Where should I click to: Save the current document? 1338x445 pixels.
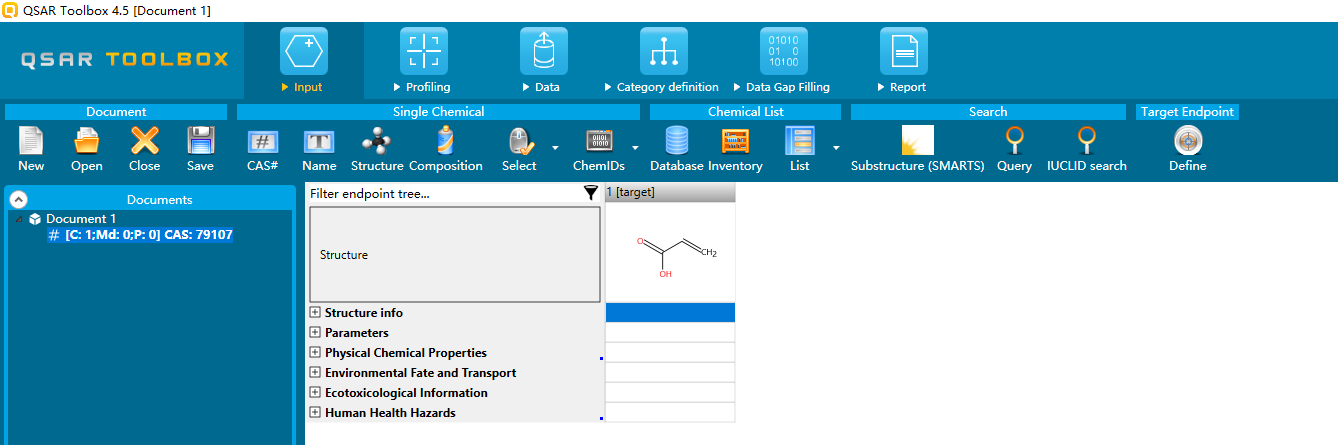click(200, 142)
